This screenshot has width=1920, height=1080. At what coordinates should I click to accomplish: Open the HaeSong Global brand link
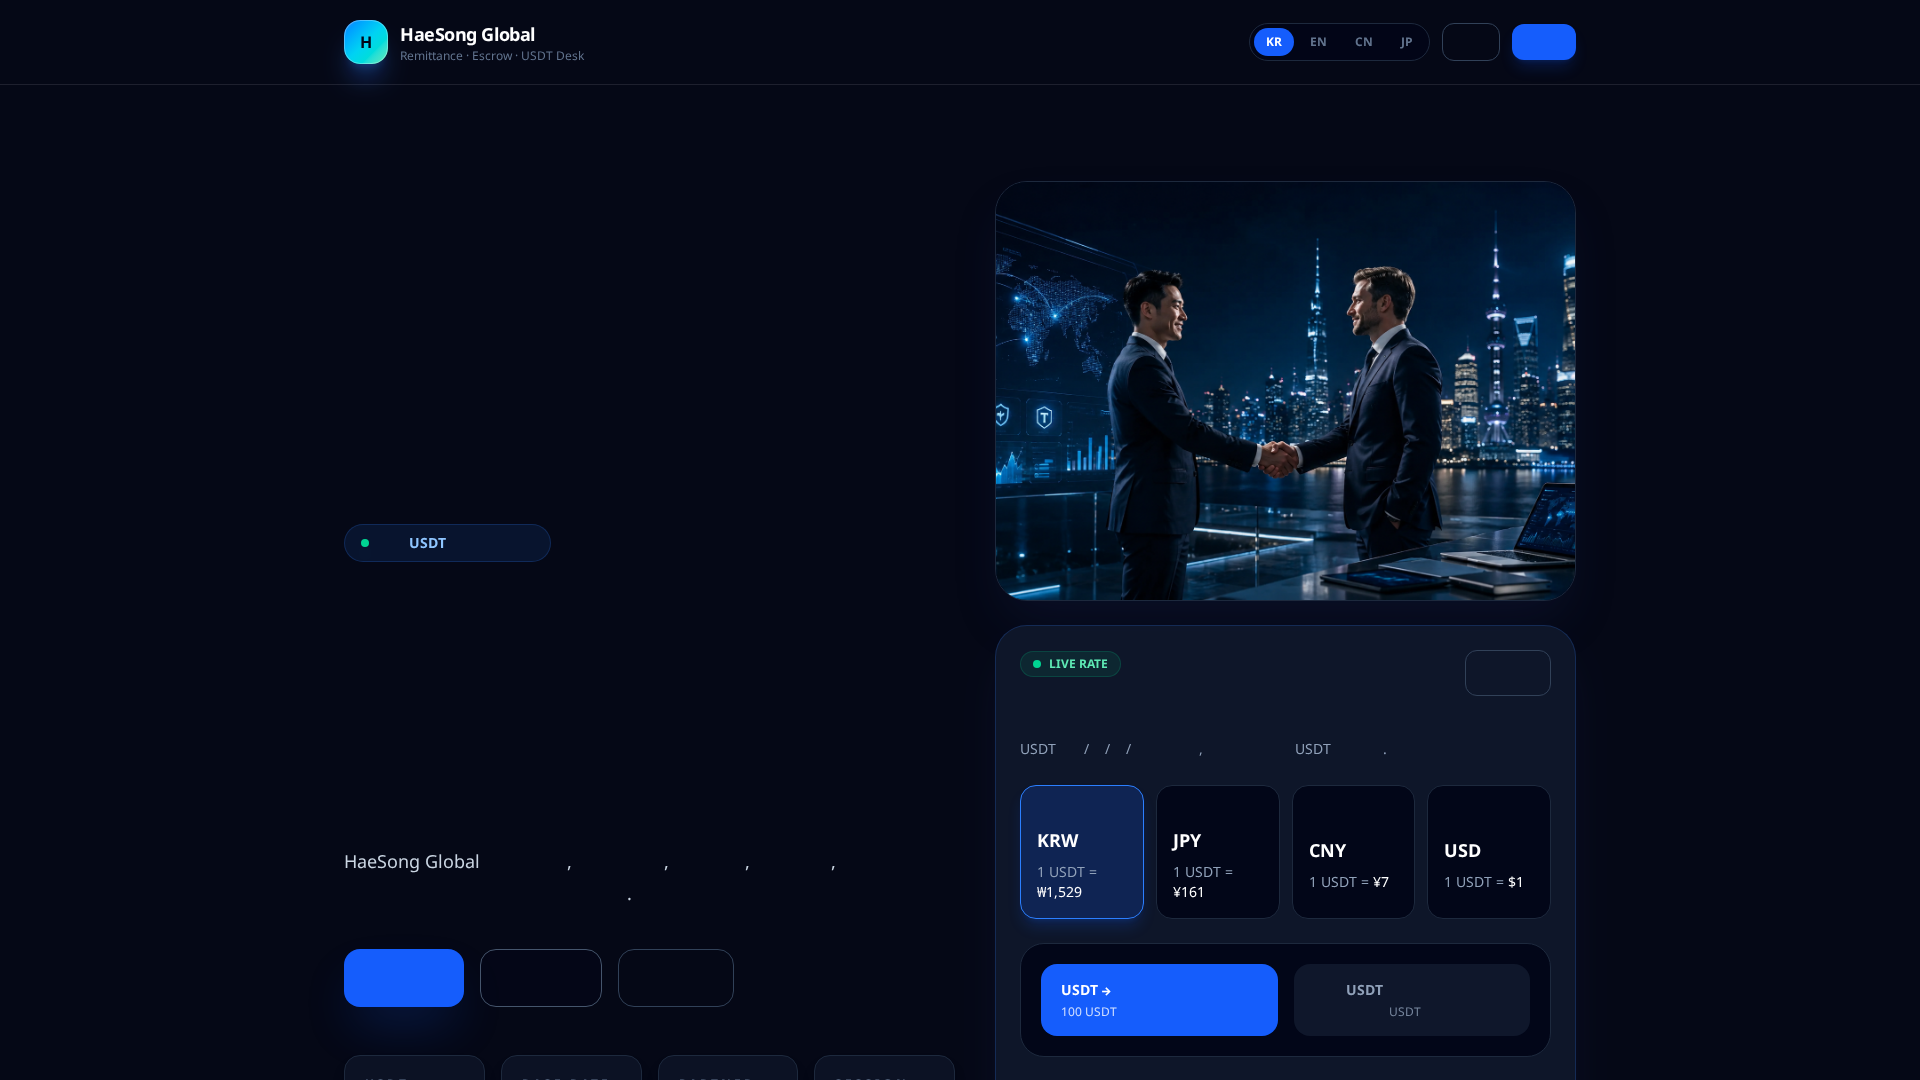464,42
